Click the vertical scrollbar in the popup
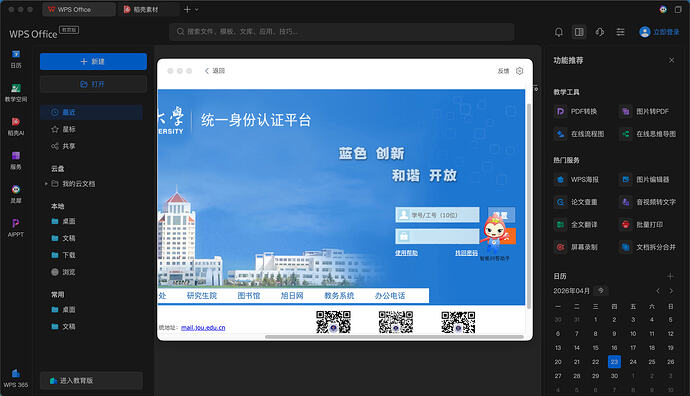 [529, 206]
